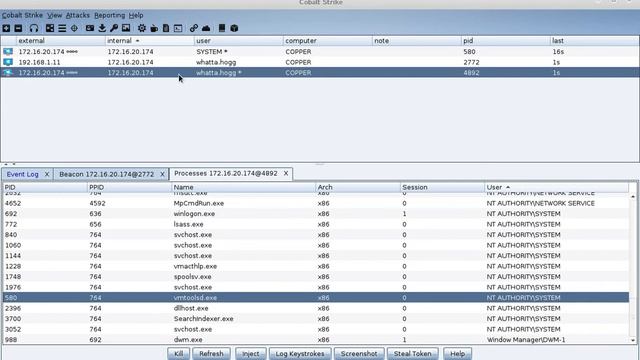
Task: Sort processes by the PPID column
Action: [129, 187]
